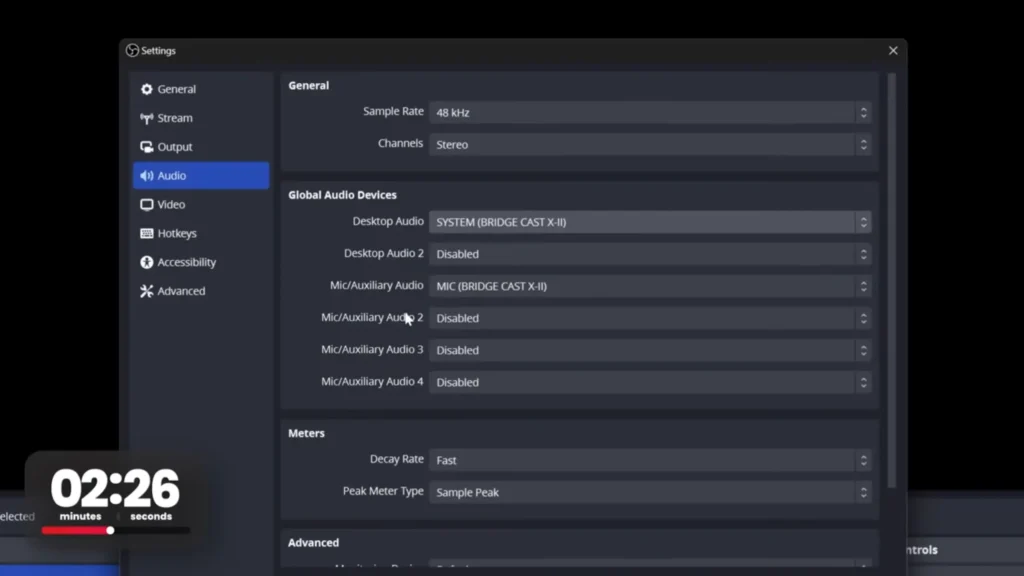Open the Hotkeys settings tab
1024x576 pixels.
[x=201, y=233]
